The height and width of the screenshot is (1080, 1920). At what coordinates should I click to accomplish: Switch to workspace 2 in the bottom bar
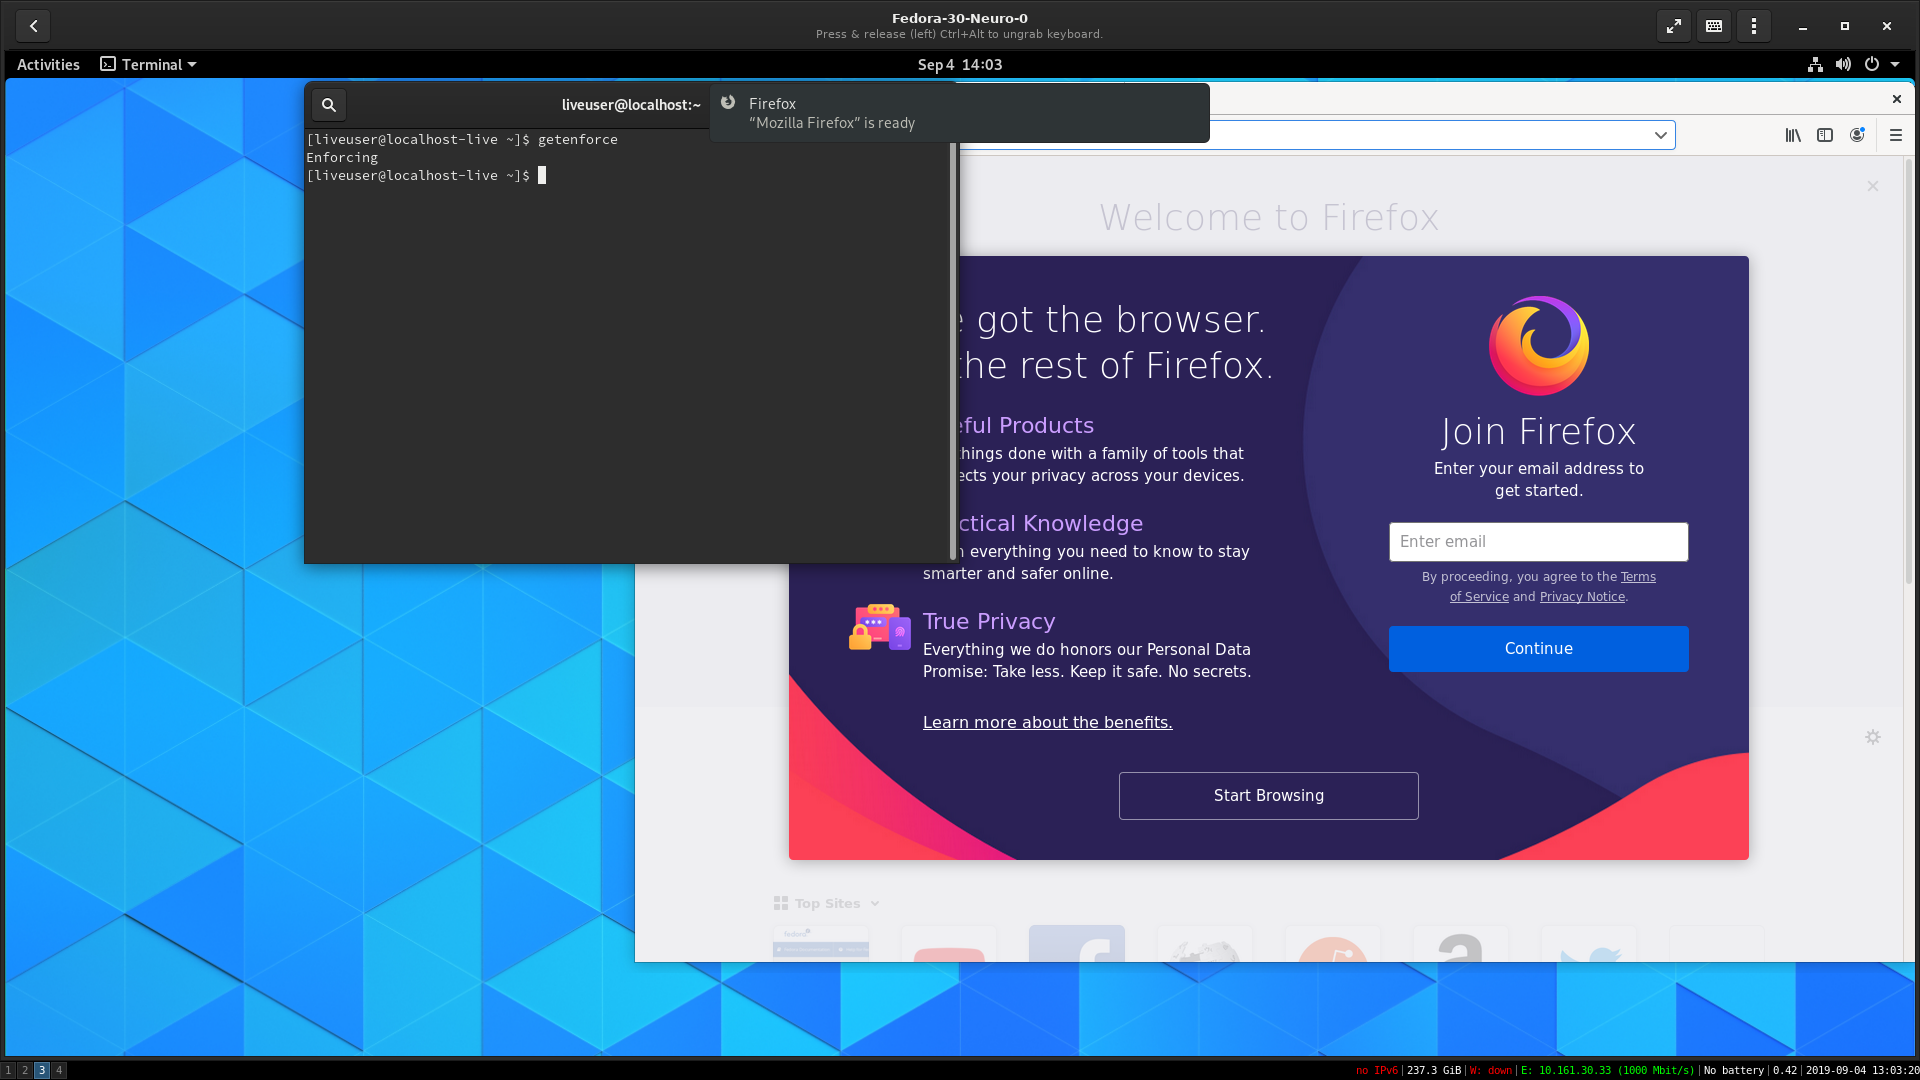25,1070
